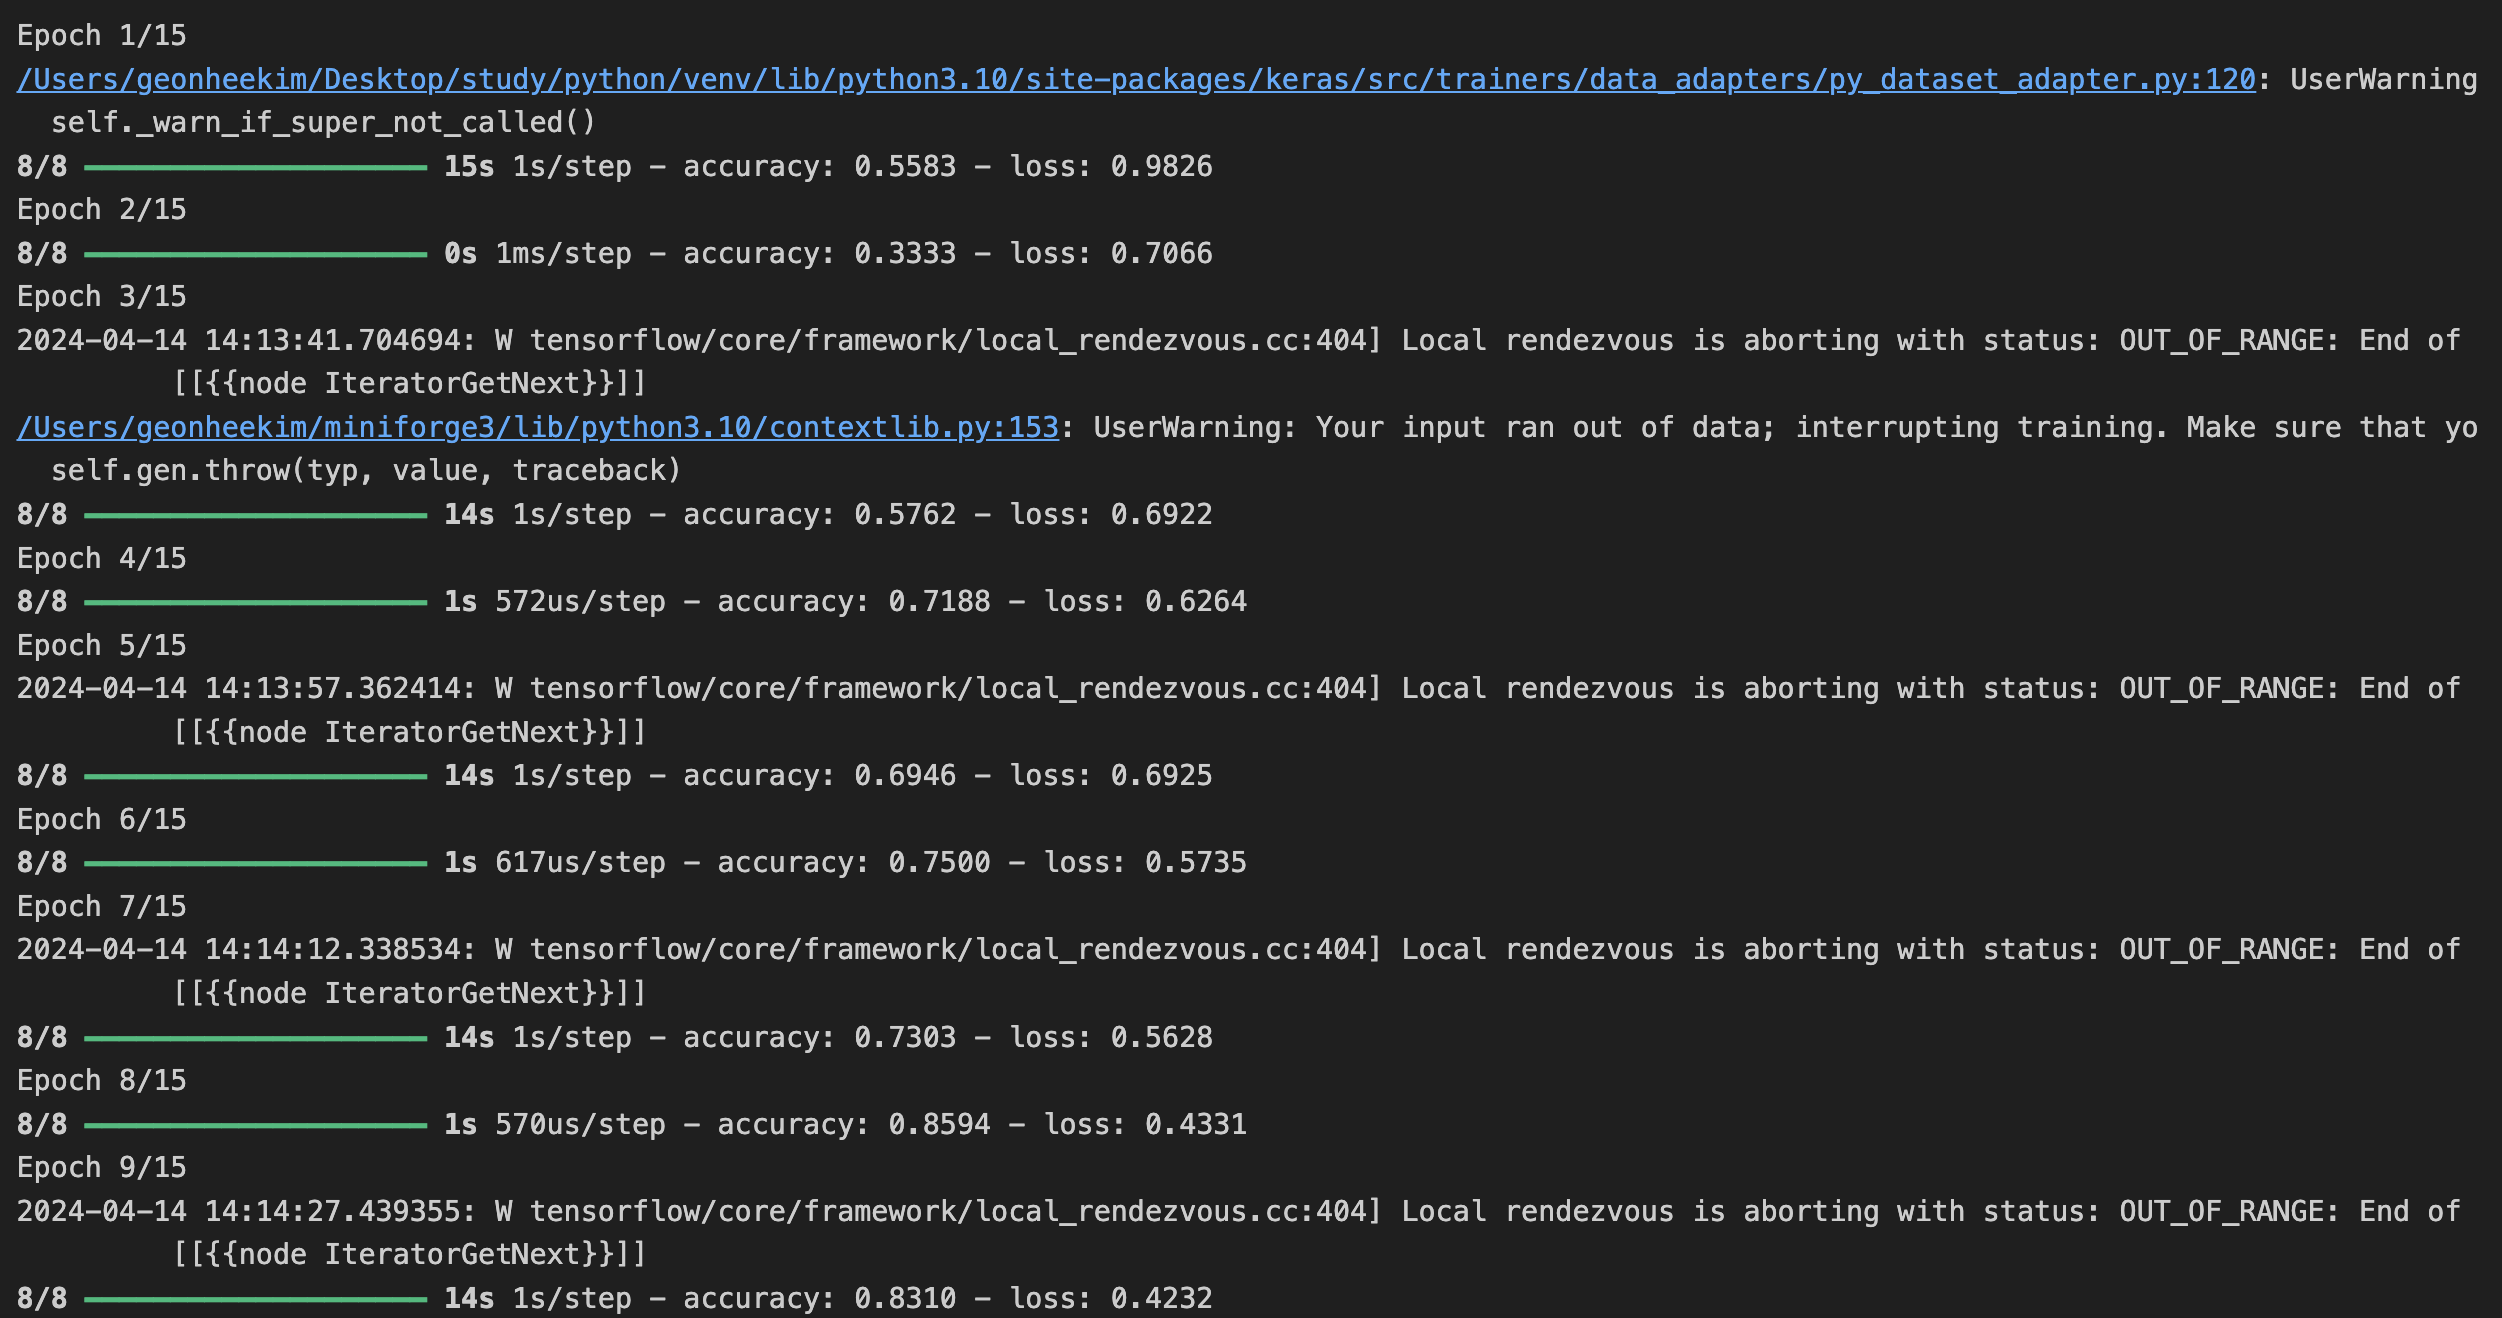This screenshot has height=1318, width=2502.
Task: Click the 'Epoch 3/15' text line
Action: click(x=101, y=297)
